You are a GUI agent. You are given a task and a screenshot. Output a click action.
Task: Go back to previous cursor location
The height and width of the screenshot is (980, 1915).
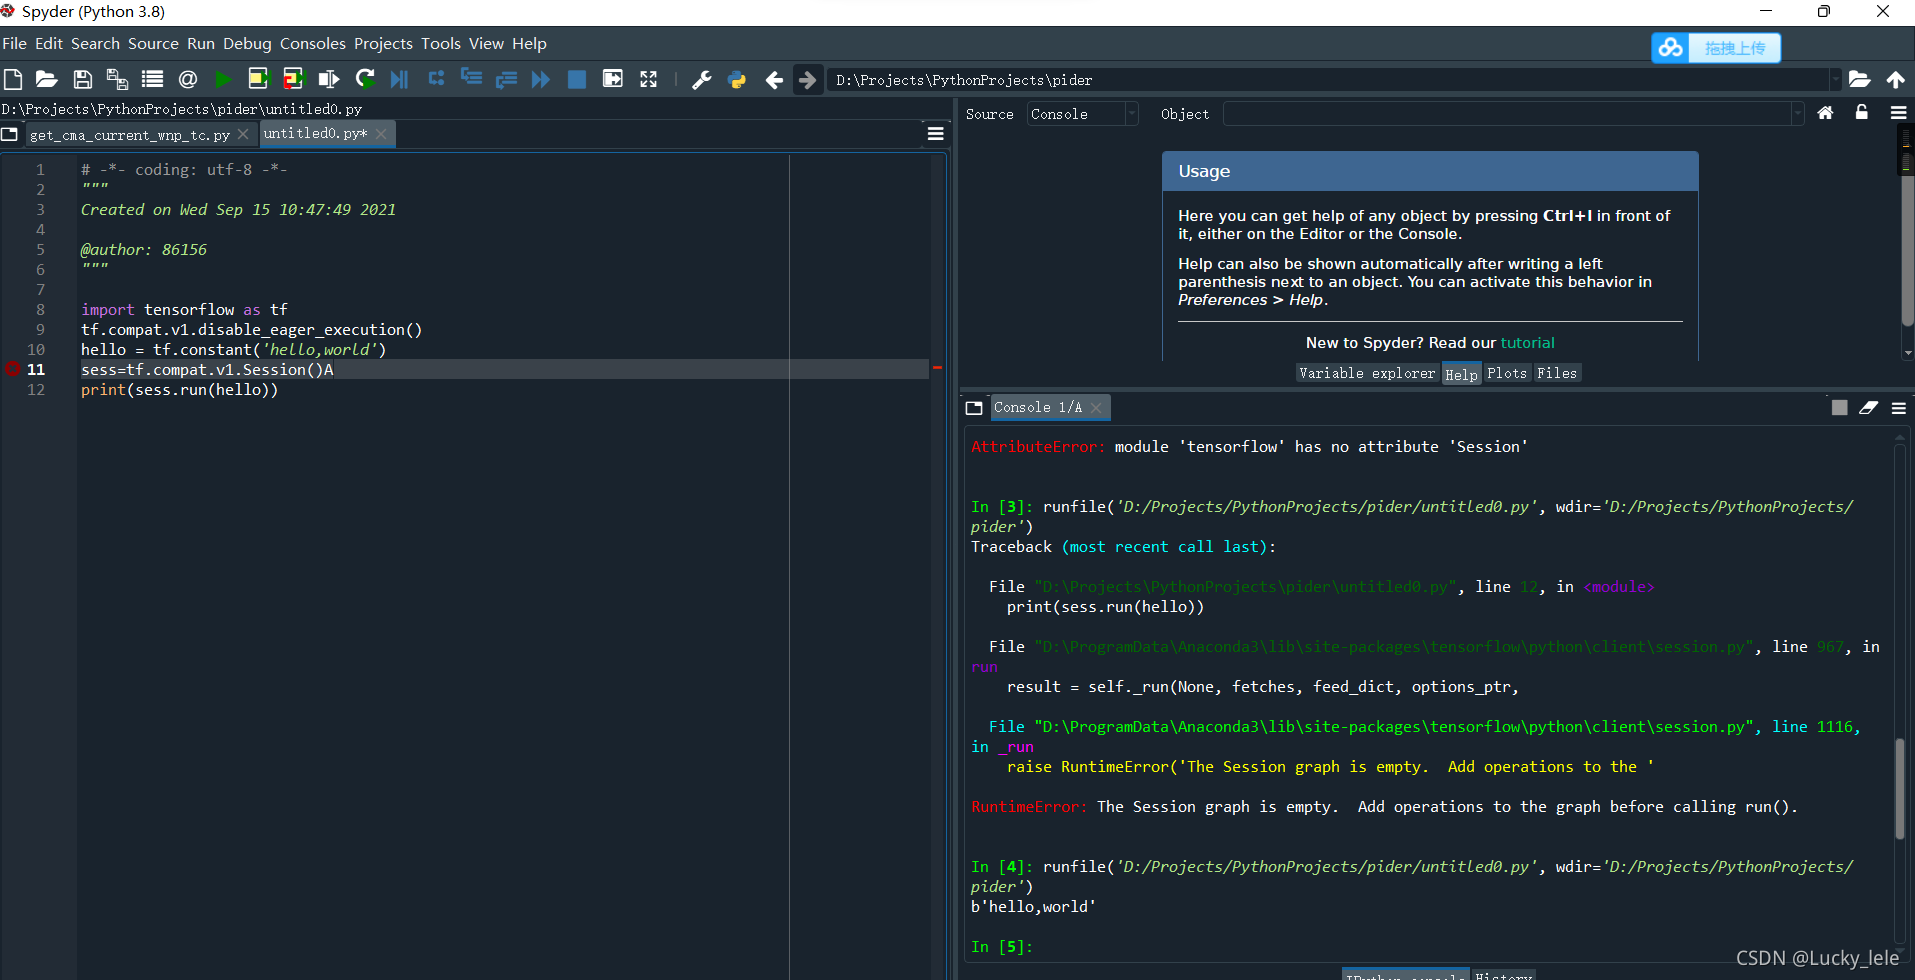pos(774,79)
